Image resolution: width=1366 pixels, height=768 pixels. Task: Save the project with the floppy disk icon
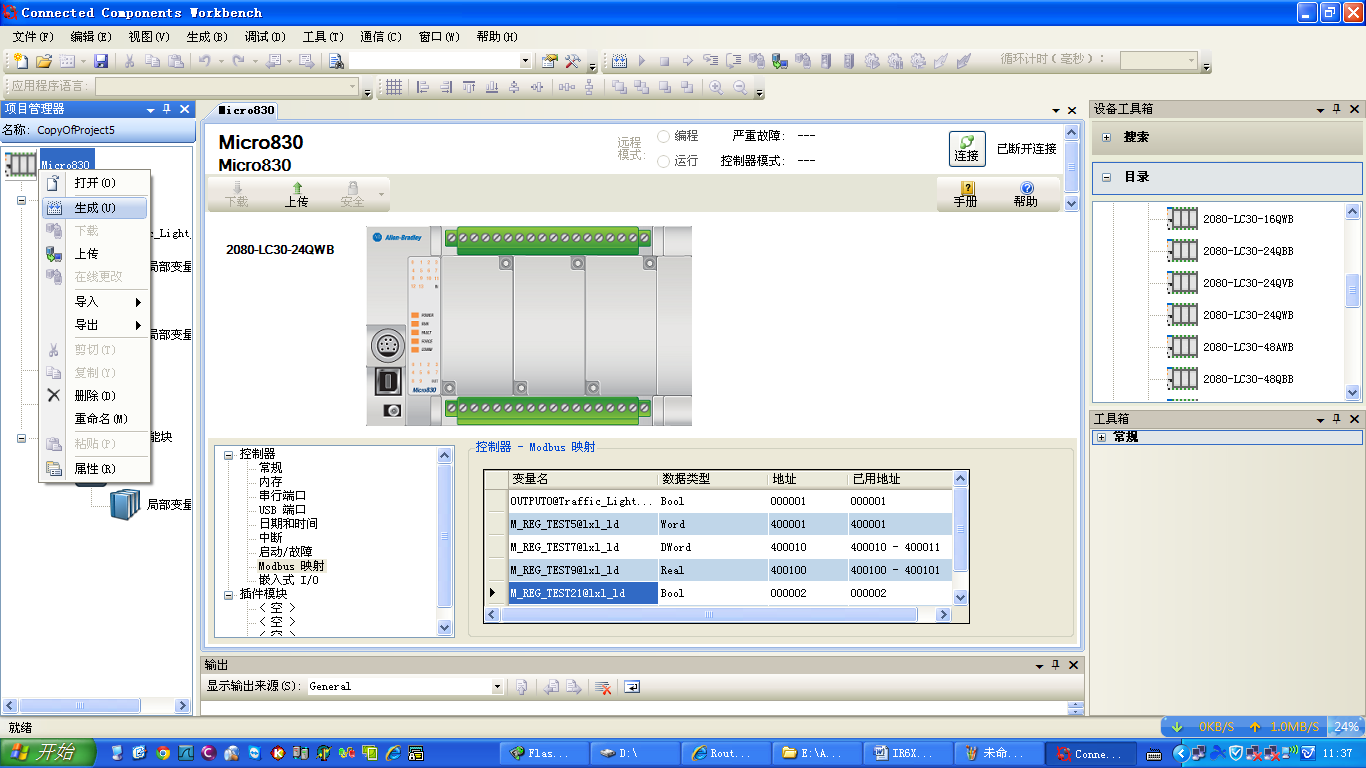coord(101,61)
